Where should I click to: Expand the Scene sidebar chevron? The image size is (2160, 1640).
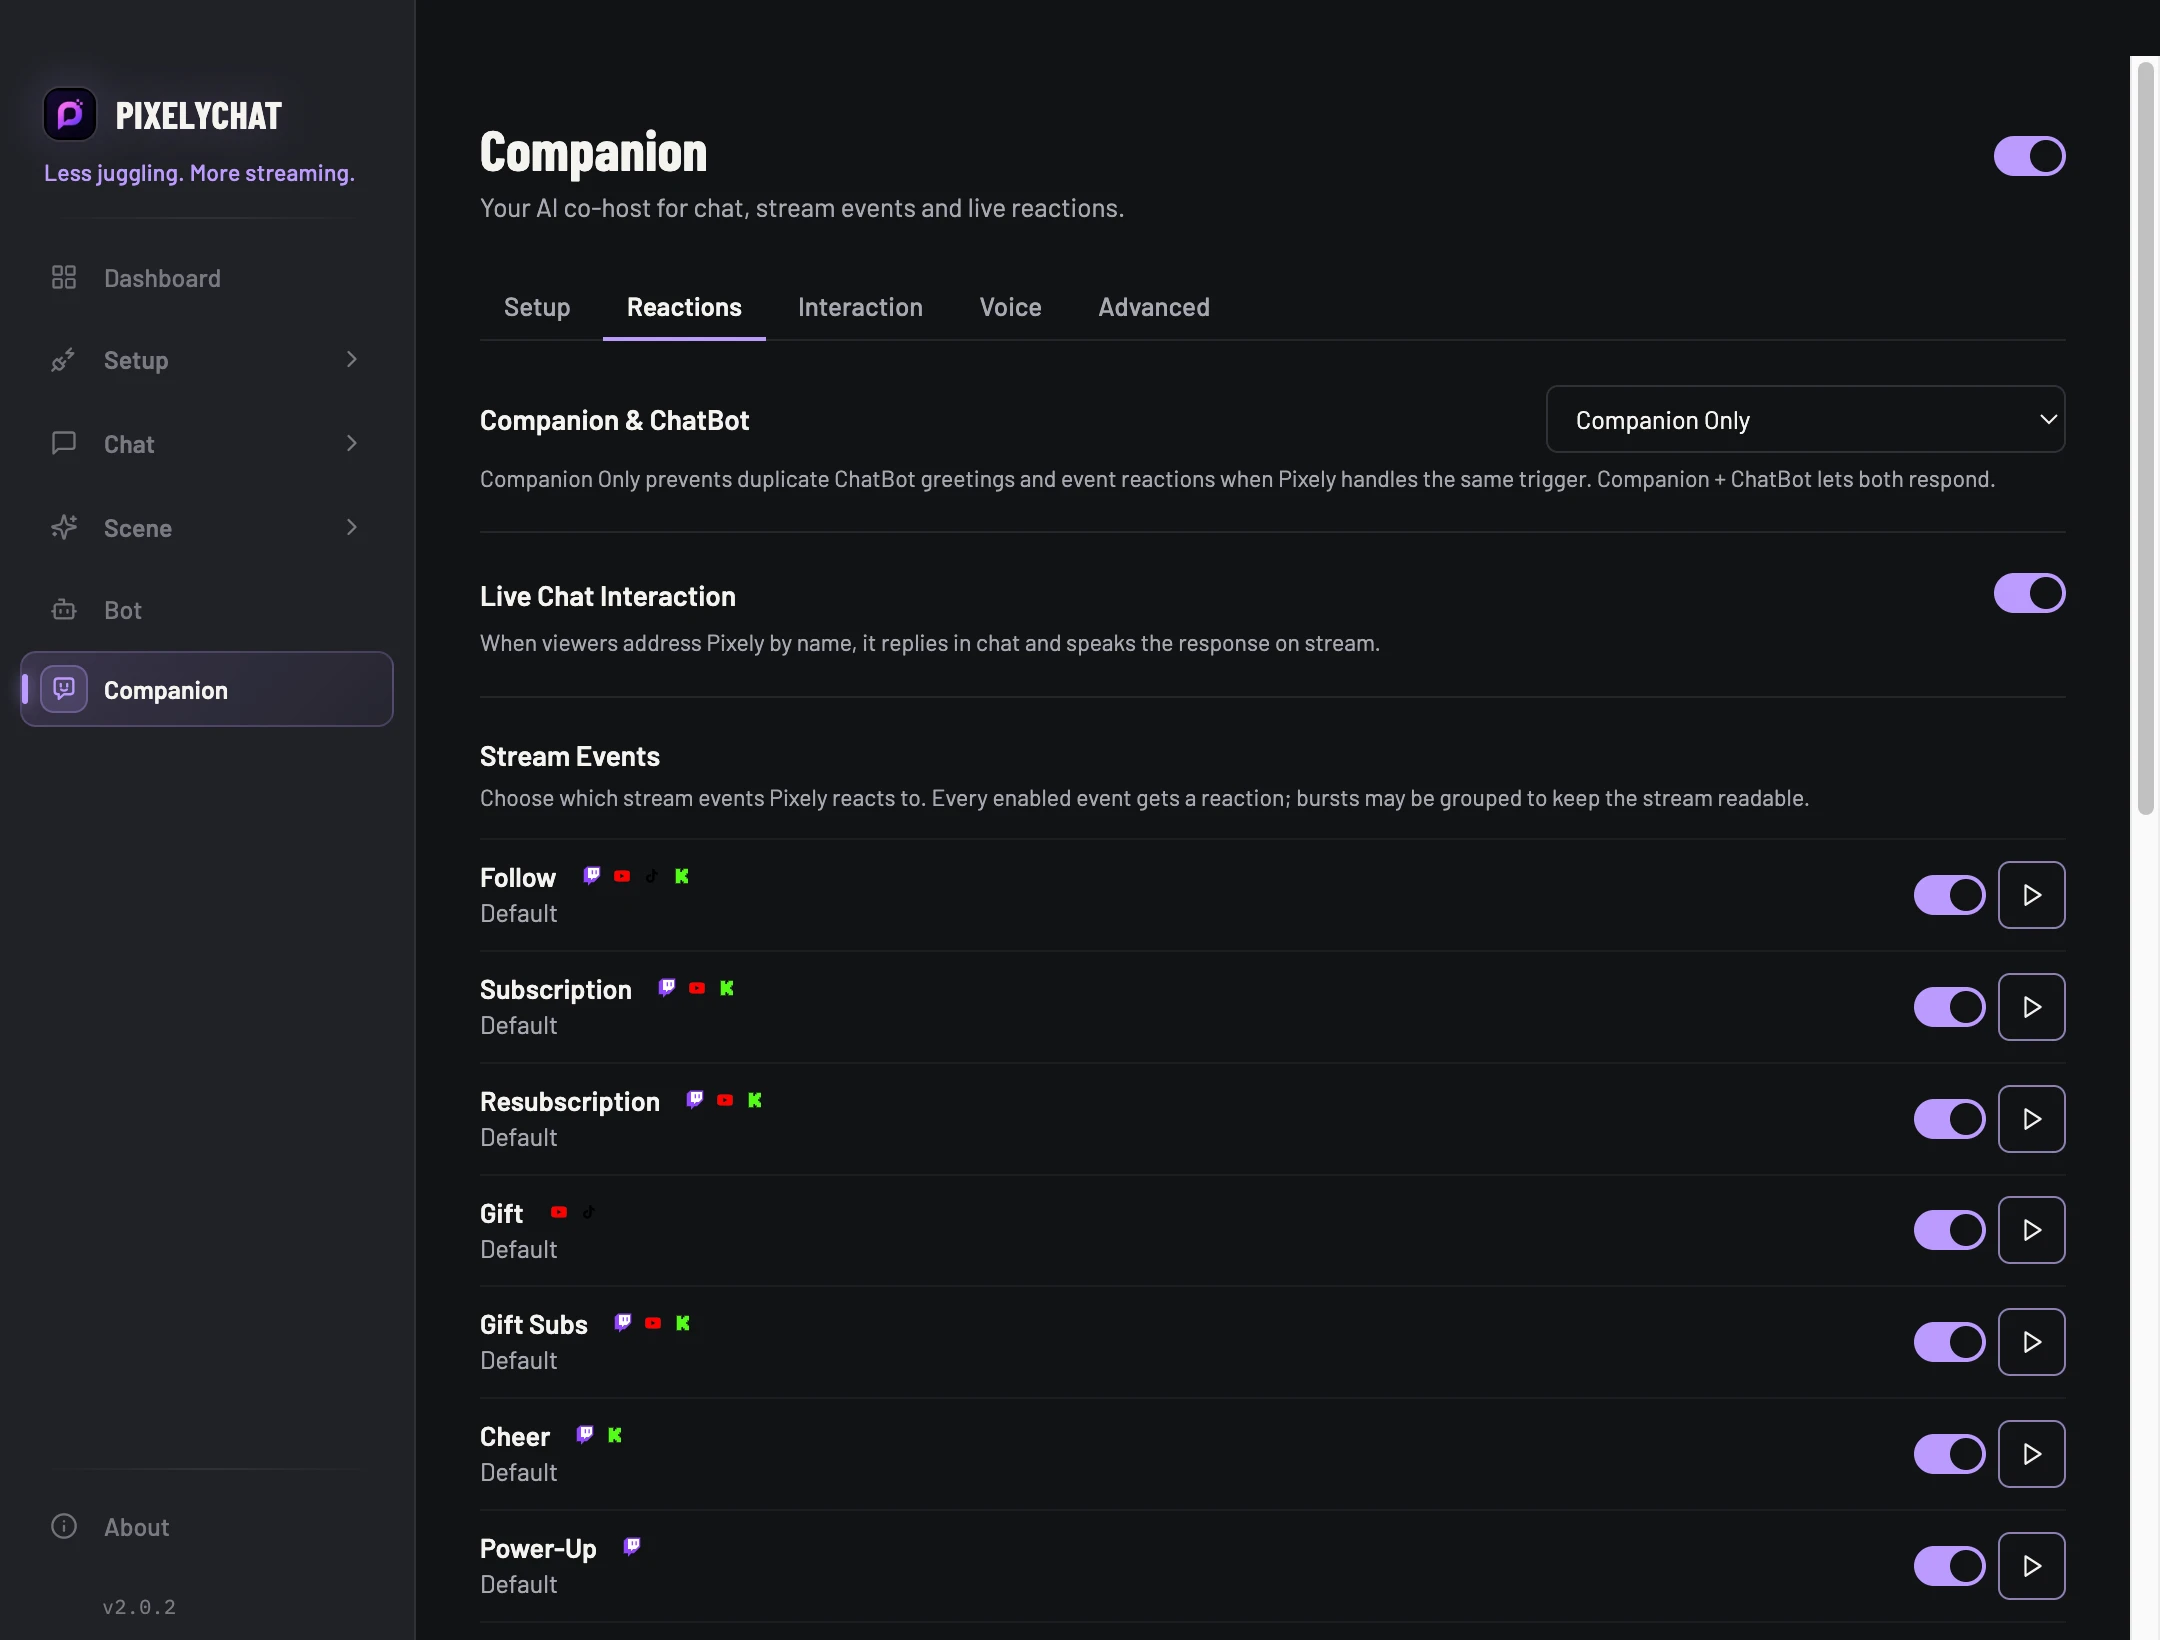coord(352,527)
